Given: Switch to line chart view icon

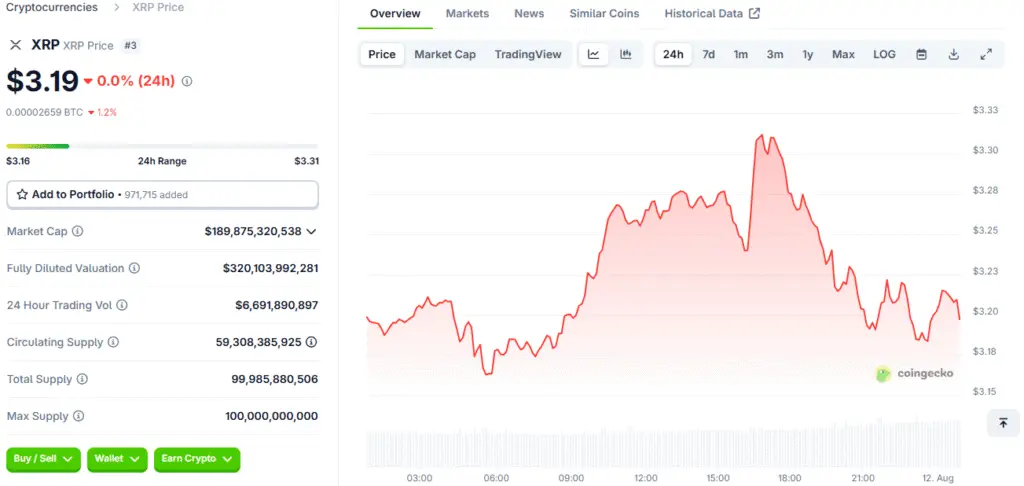Looking at the screenshot, I should 594,55.
